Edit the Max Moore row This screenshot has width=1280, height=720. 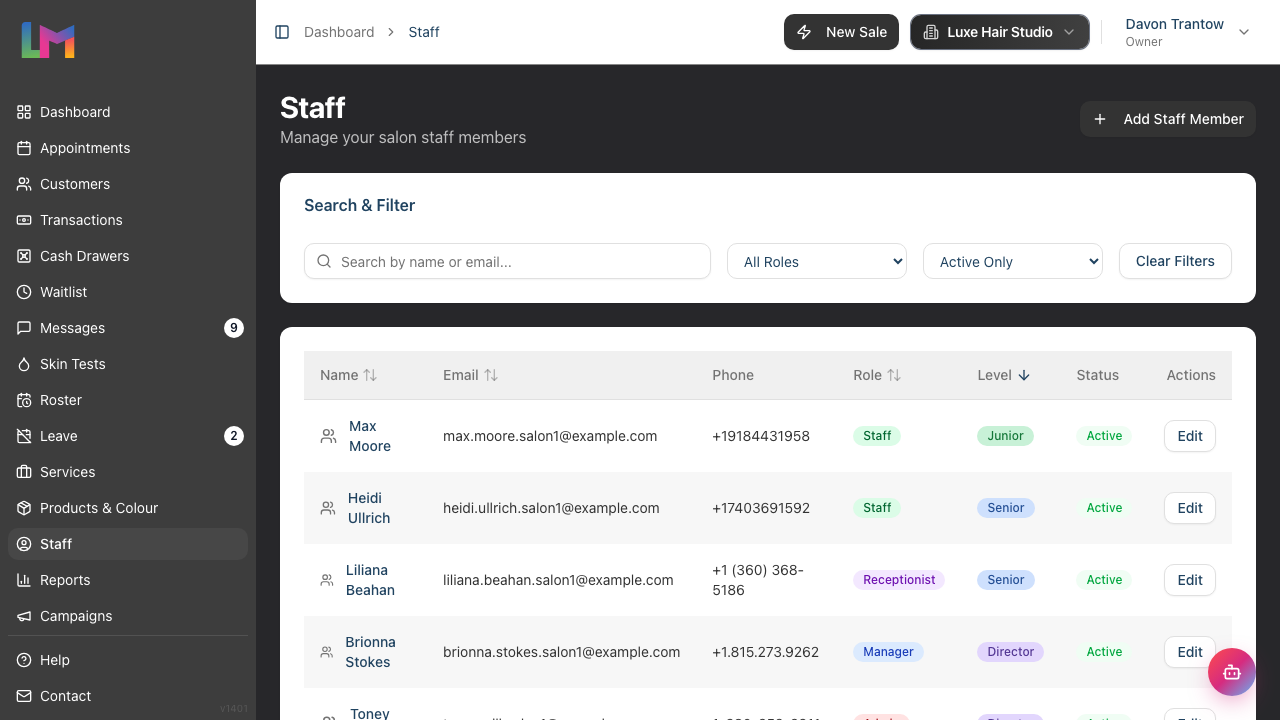[x=1190, y=436]
